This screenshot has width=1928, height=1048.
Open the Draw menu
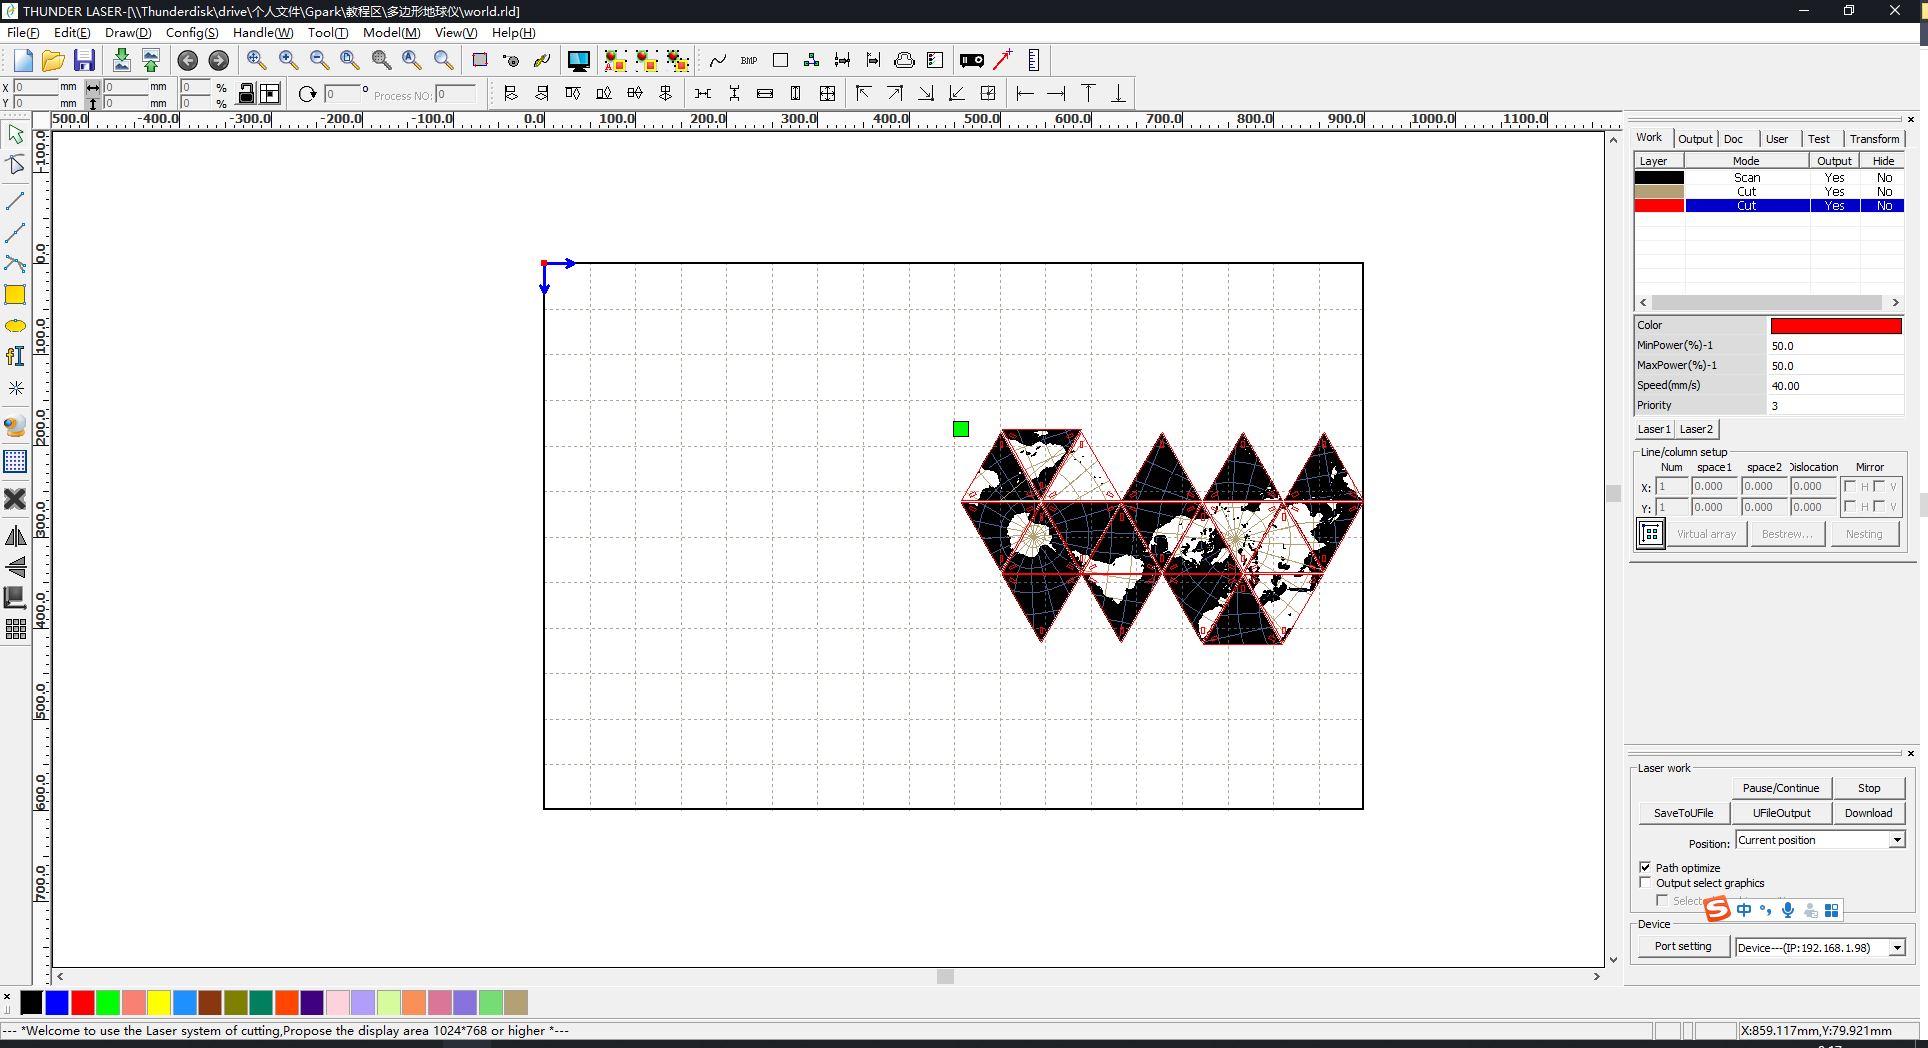pyautogui.click(x=128, y=33)
